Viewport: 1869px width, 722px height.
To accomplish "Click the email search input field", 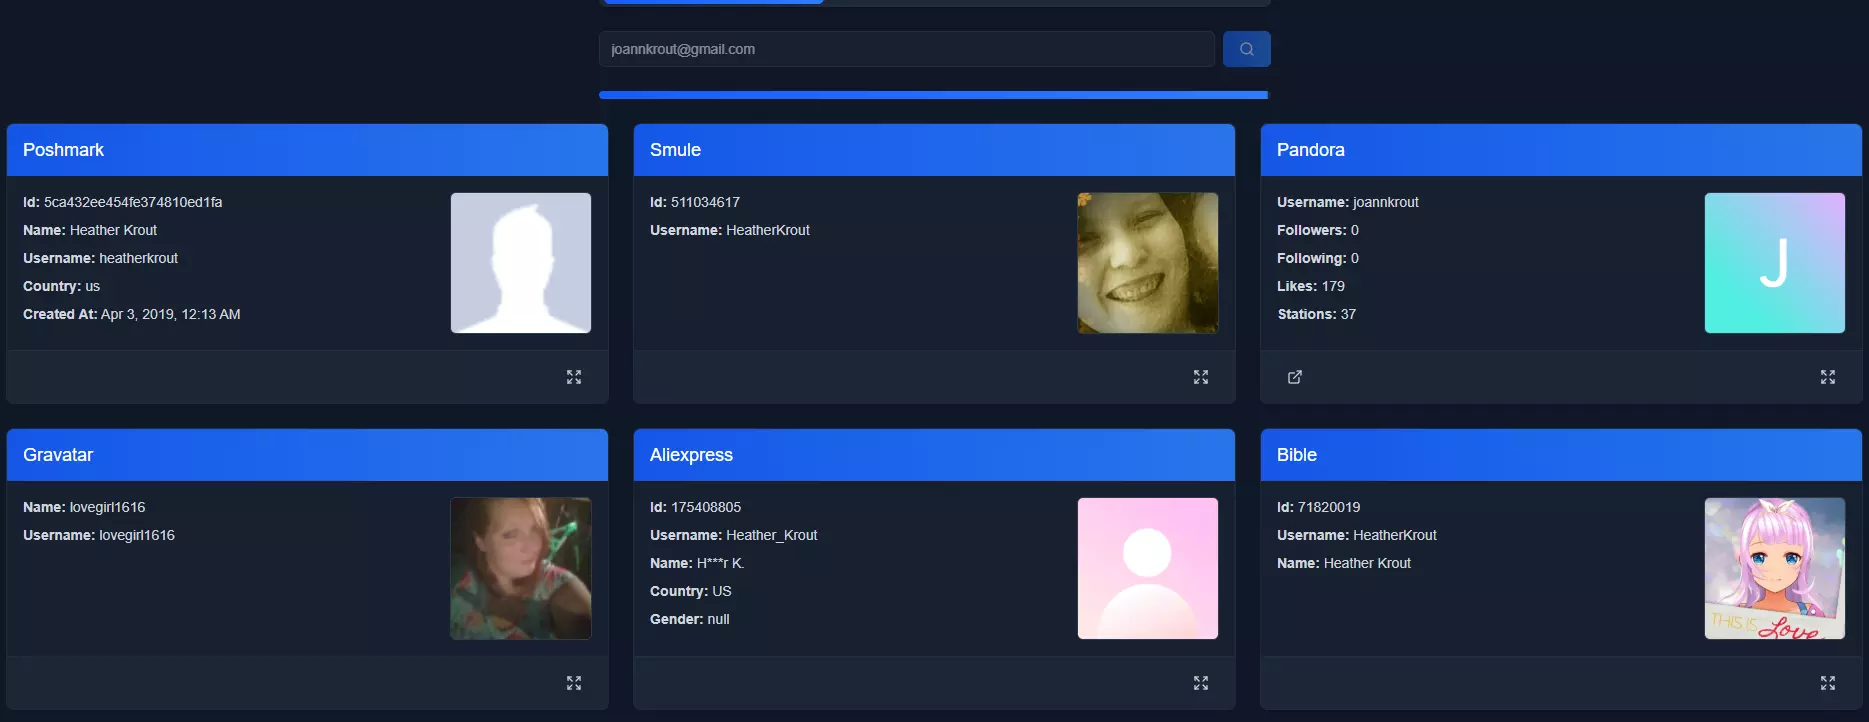I will 907,49.
